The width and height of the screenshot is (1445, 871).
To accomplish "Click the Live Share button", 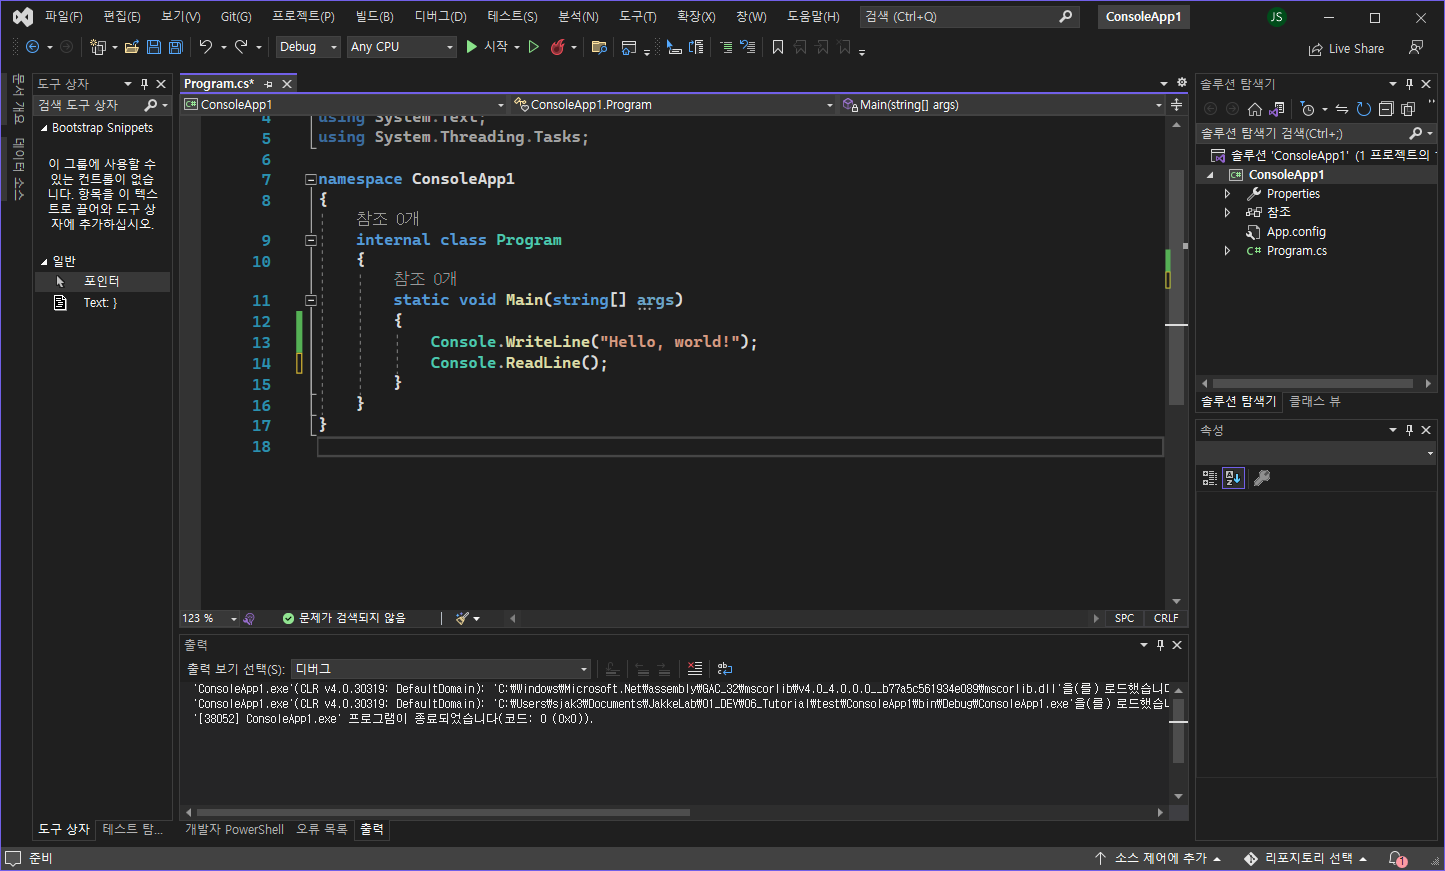I will pos(1346,48).
